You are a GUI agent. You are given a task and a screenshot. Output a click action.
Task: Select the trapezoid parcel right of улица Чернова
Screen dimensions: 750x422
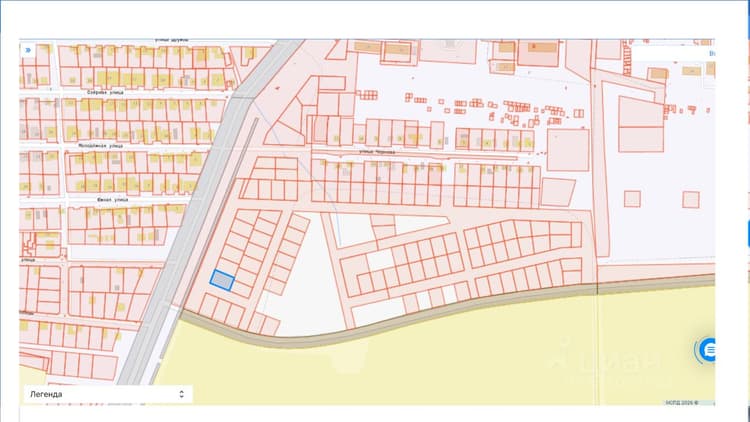(557, 192)
